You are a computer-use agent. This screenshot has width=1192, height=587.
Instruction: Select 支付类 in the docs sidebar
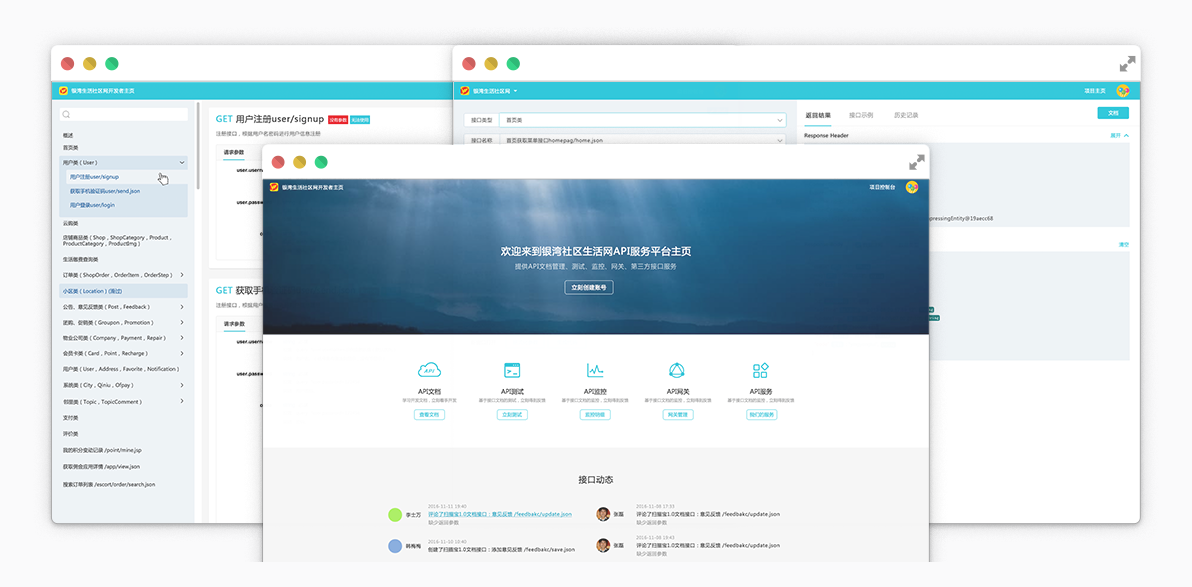point(70,417)
